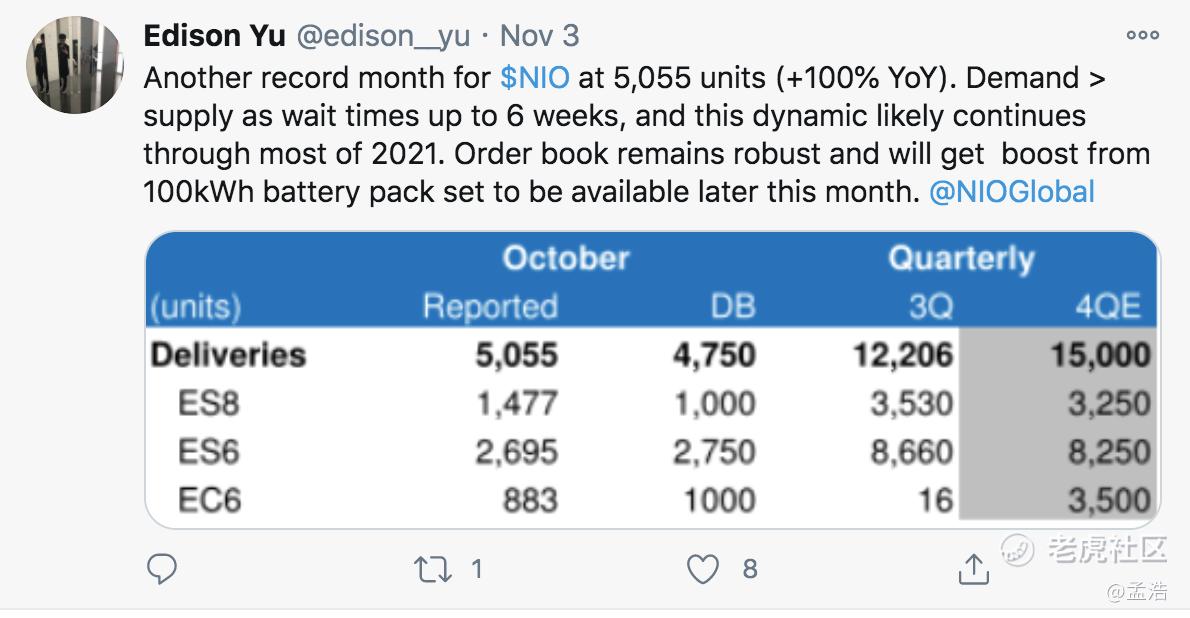Open the Nov 3 tweet timestamp
This screenshot has height=618, width=1190.
(539, 36)
